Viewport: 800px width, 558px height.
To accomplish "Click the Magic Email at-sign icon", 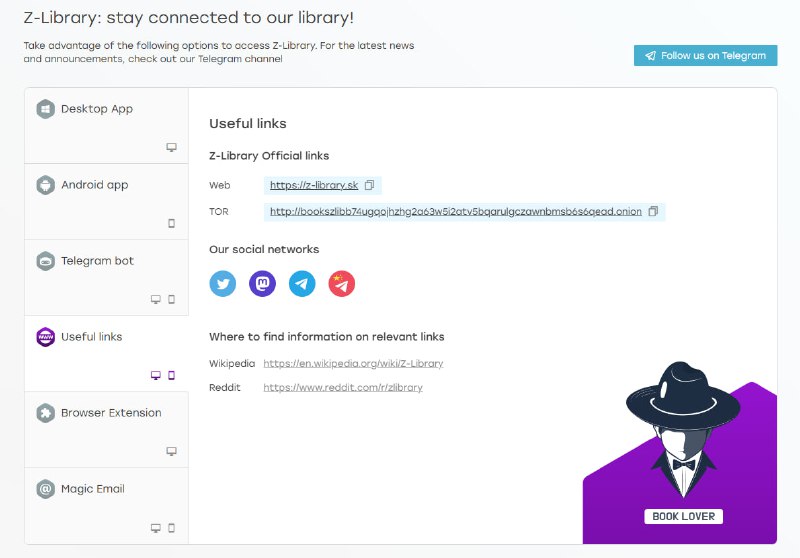I will [45, 489].
